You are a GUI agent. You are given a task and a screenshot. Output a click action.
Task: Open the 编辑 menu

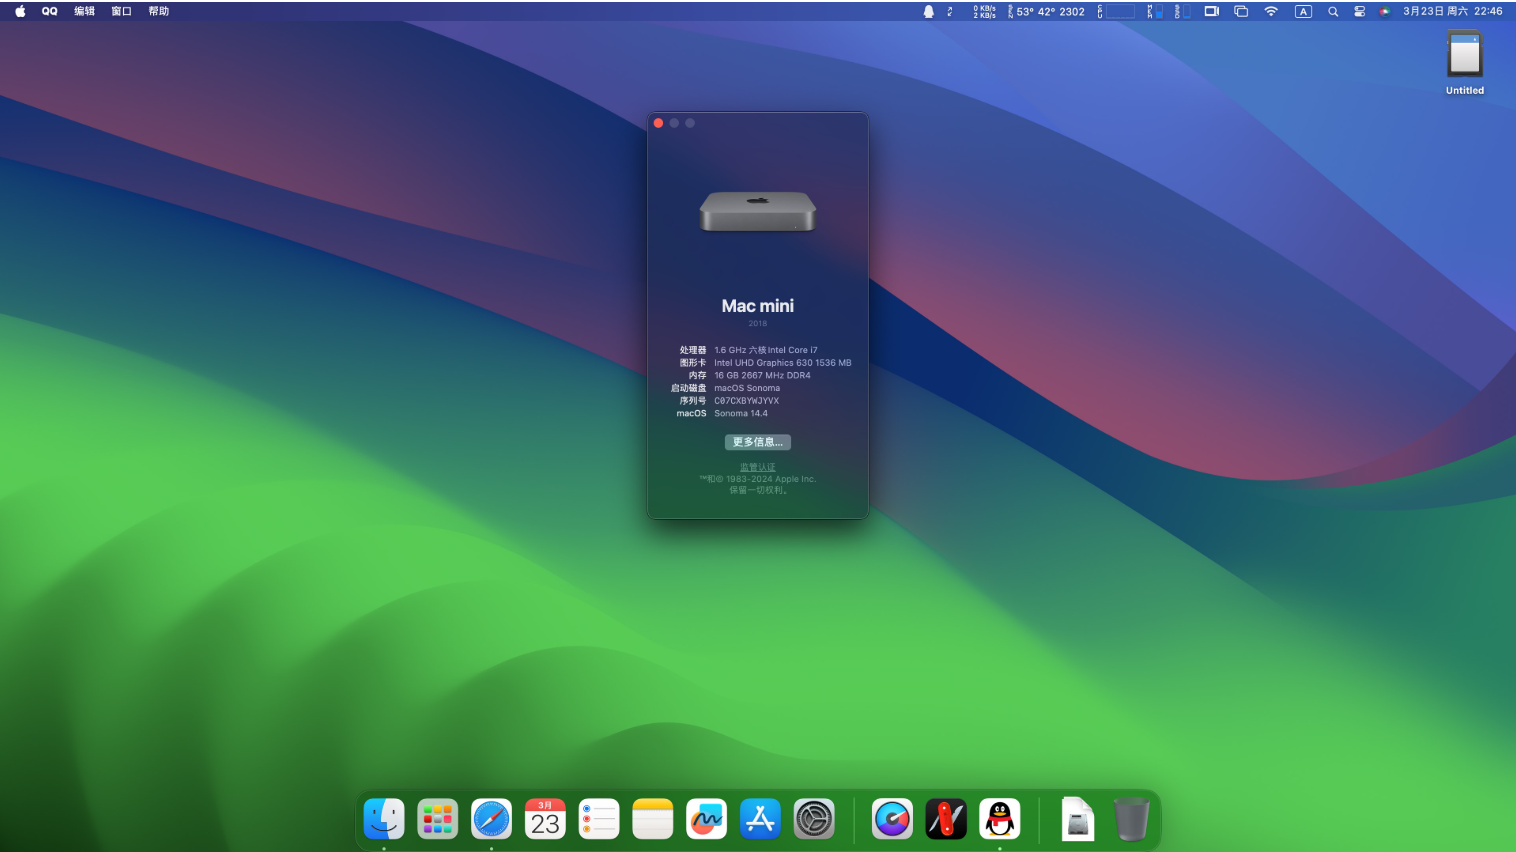tap(85, 11)
